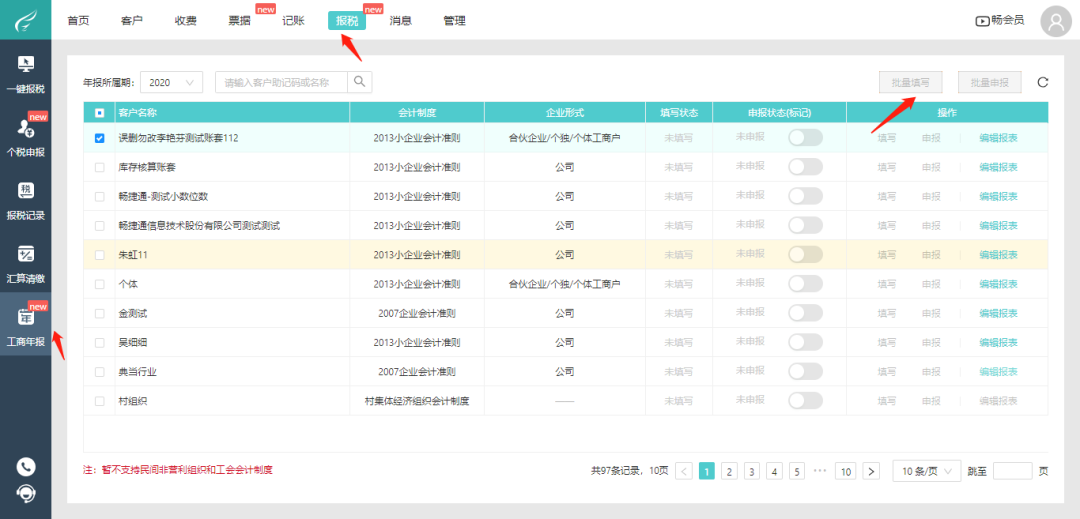This screenshot has height=519, width=1080.
Task: Go to previous page arrow
Action: [x=685, y=472]
